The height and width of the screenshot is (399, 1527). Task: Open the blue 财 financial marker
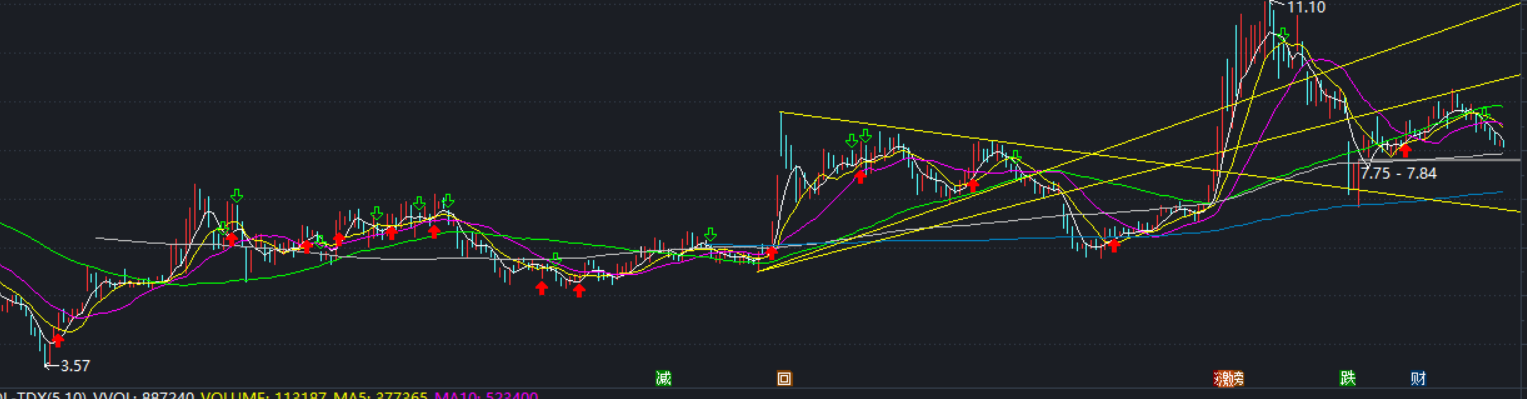(1418, 379)
